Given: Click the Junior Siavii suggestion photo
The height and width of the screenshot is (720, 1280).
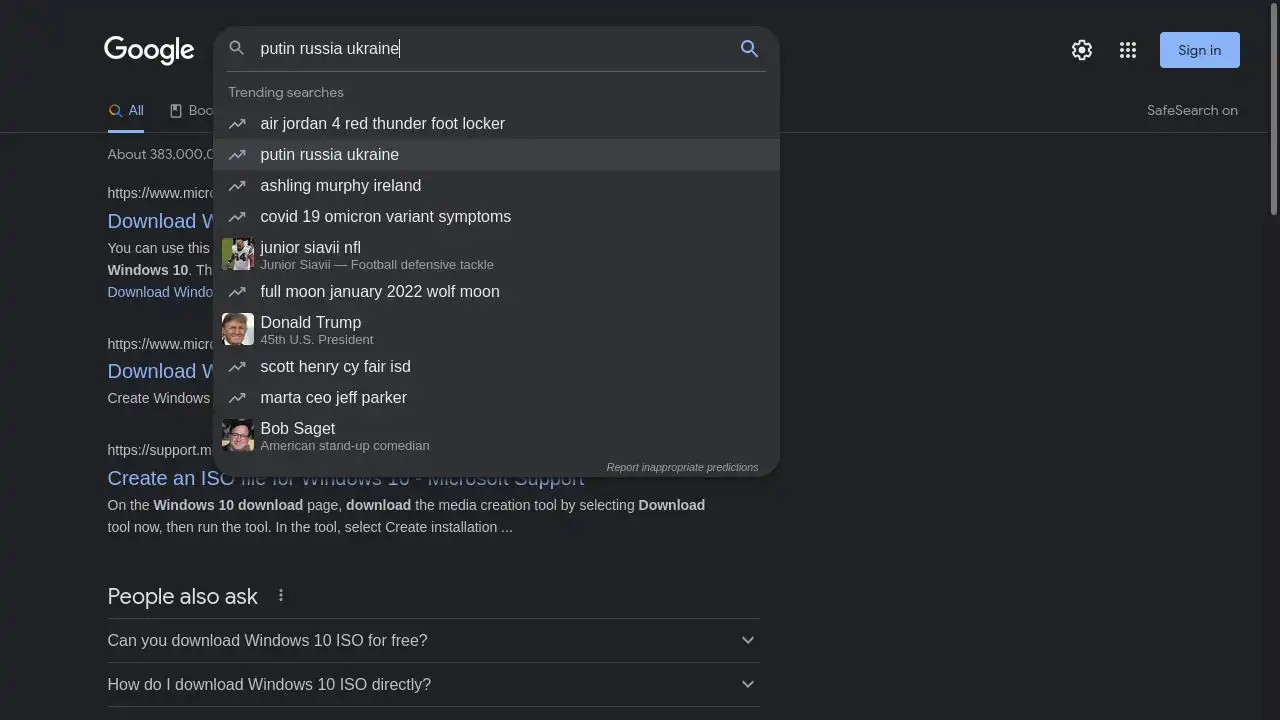Looking at the screenshot, I should tap(238, 254).
